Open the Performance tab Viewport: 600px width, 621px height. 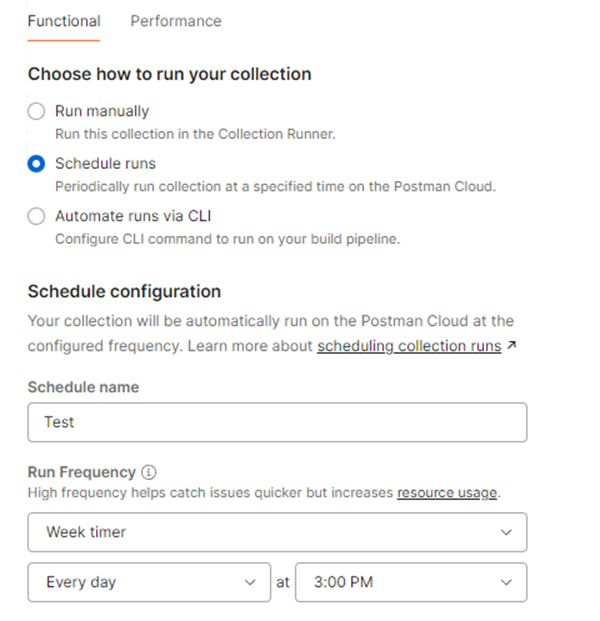(176, 21)
